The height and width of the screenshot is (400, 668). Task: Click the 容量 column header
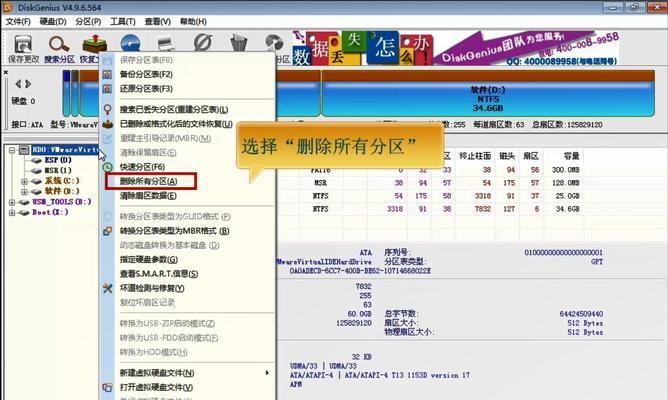pos(571,156)
